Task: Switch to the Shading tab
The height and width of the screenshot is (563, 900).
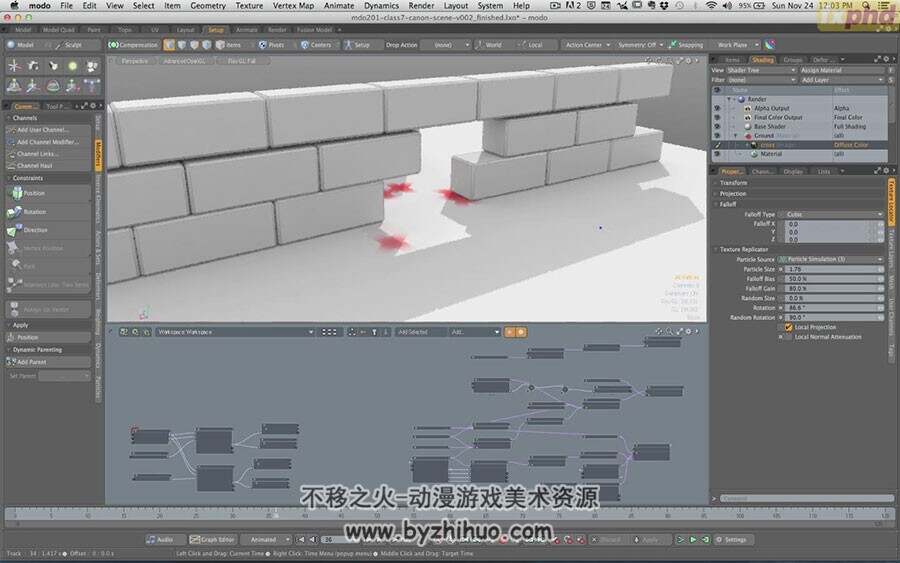Action: point(763,60)
